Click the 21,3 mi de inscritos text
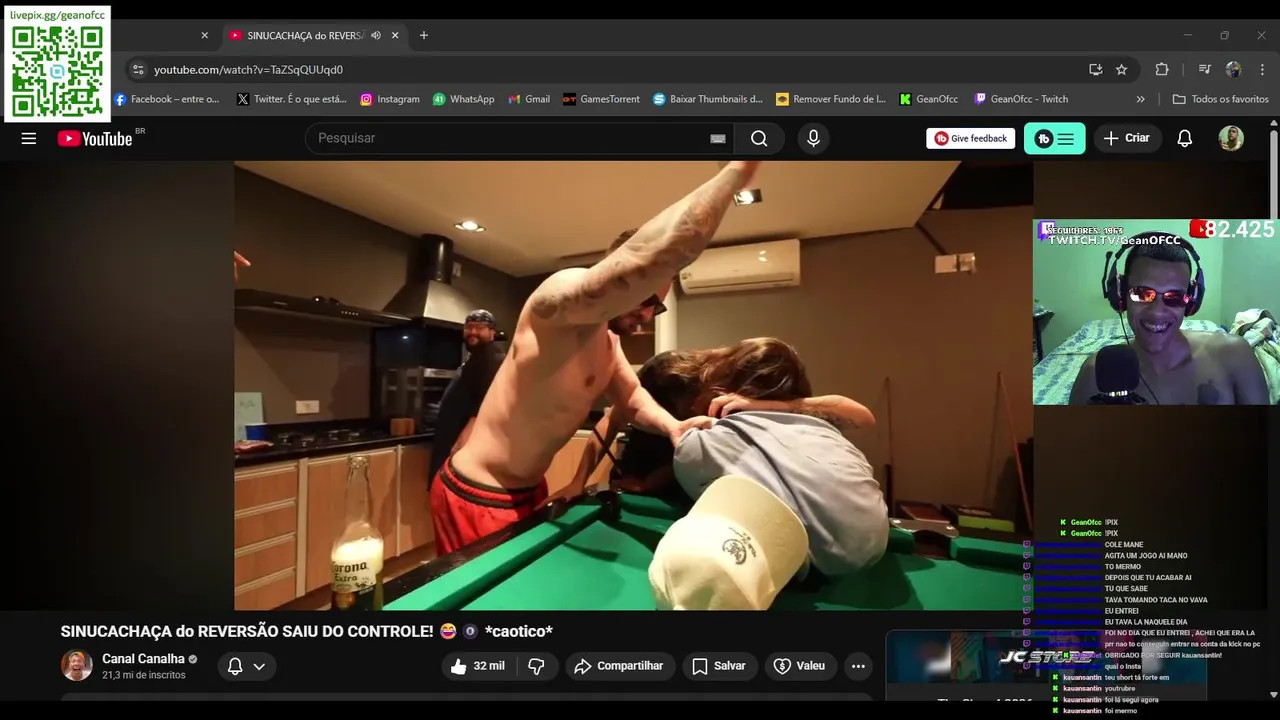Image resolution: width=1280 pixels, height=720 pixels. point(143,675)
